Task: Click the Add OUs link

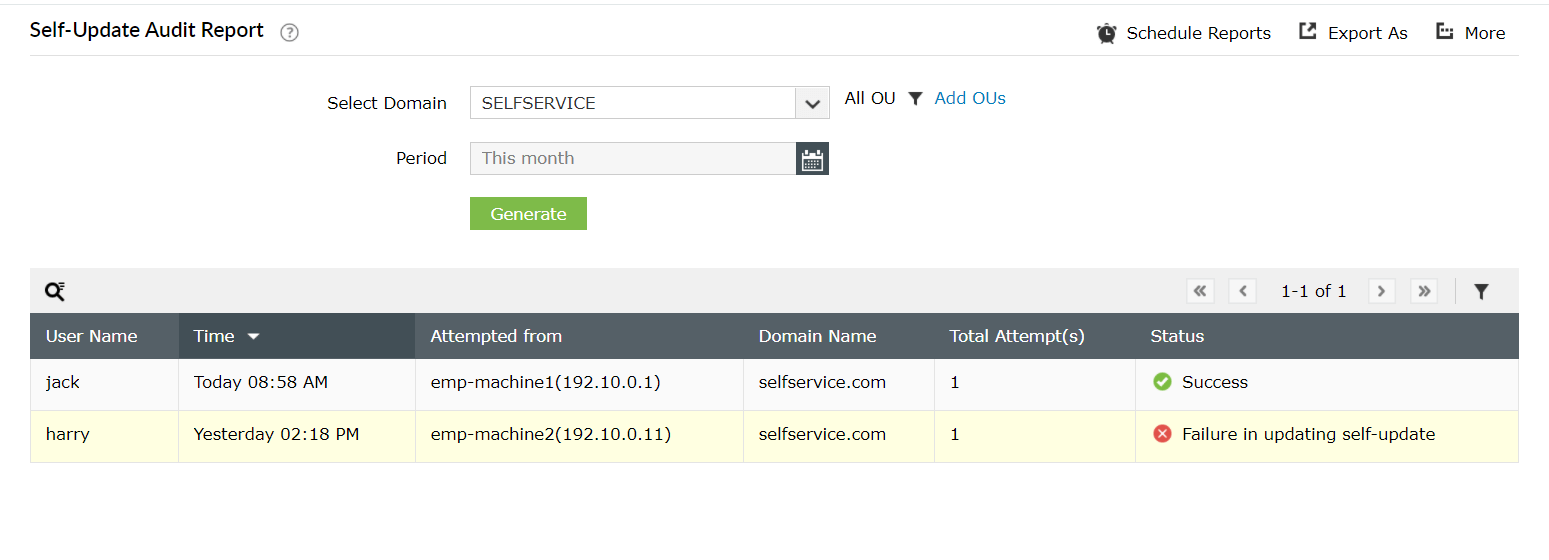Action: (x=970, y=98)
